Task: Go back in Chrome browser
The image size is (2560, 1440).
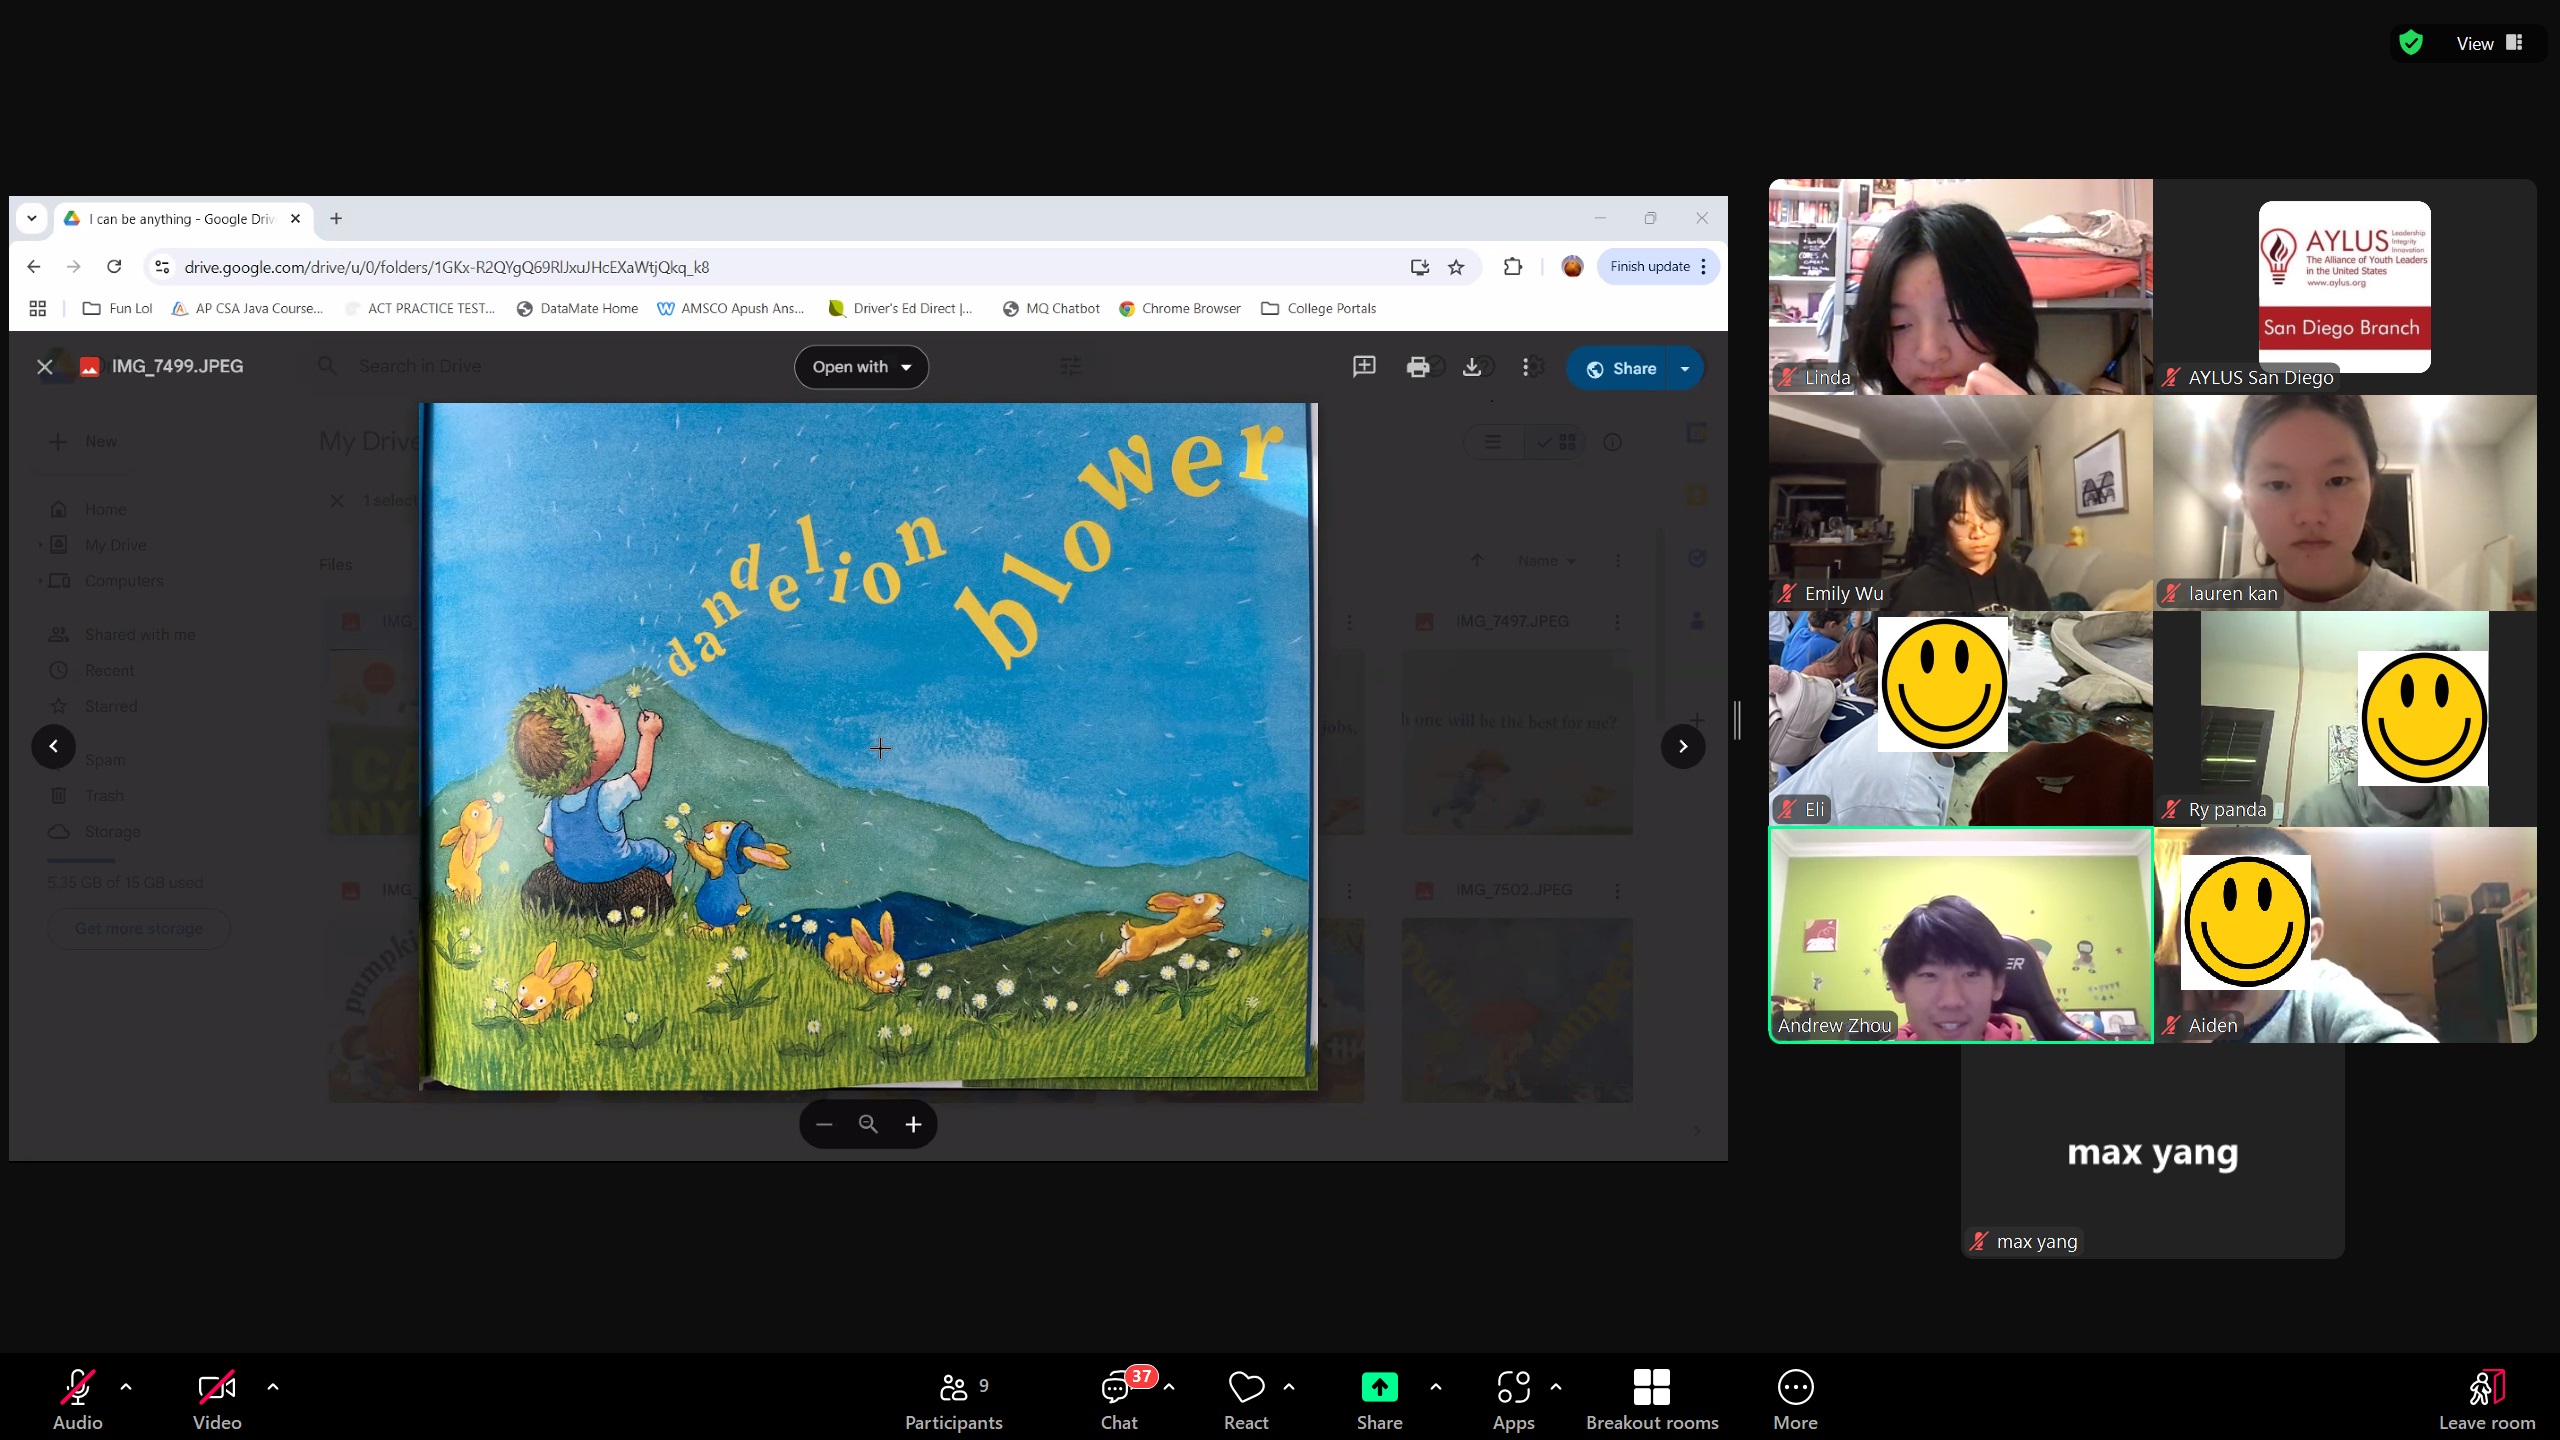Action: [34, 267]
